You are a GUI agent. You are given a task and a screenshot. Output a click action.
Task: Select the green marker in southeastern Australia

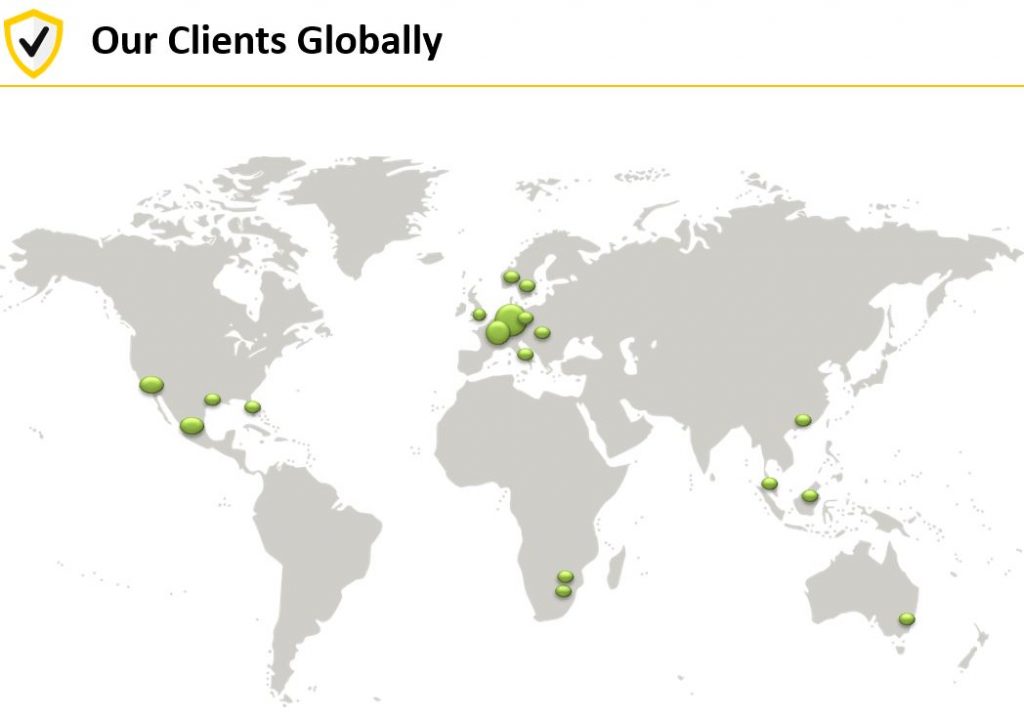(x=906, y=619)
